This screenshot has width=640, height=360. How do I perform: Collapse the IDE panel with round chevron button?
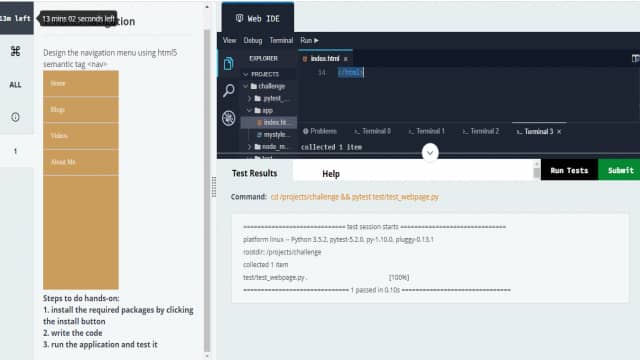[x=430, y=153]
